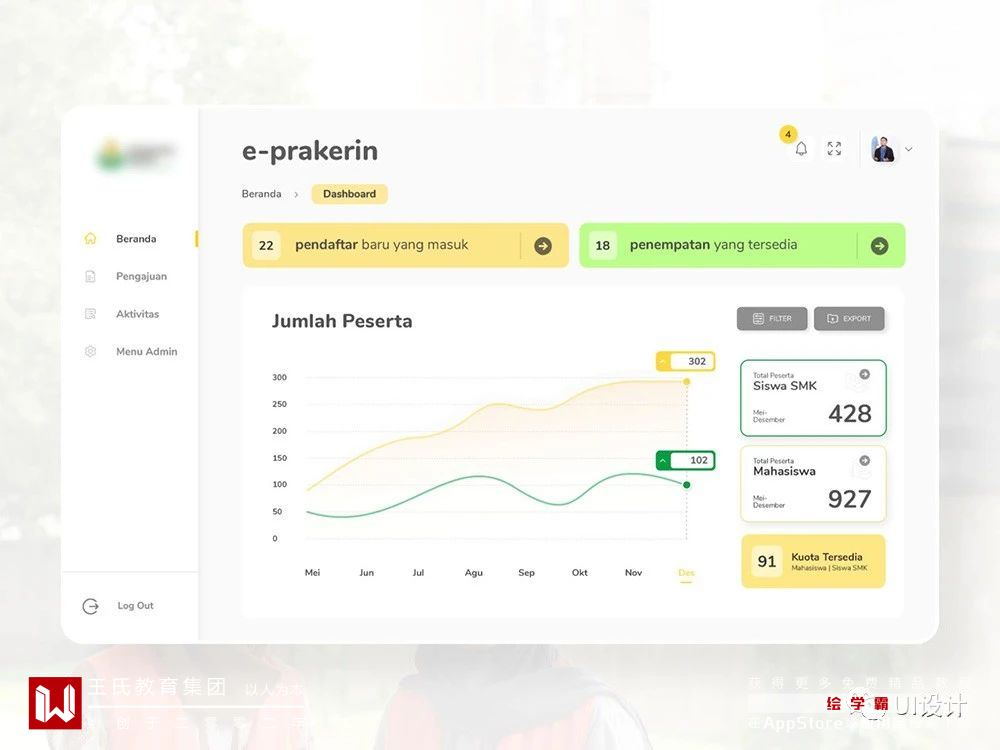This screenshot has width=1000, height=750.
Task: Click the arrow icon on Mahasiswa card
Action: (865, 460)
